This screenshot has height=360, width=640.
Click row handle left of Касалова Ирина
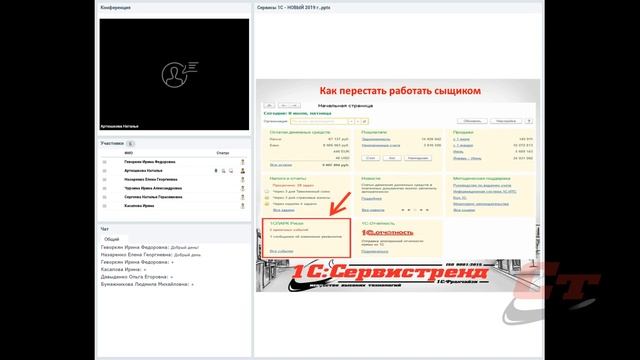click(x=104, y=206)
